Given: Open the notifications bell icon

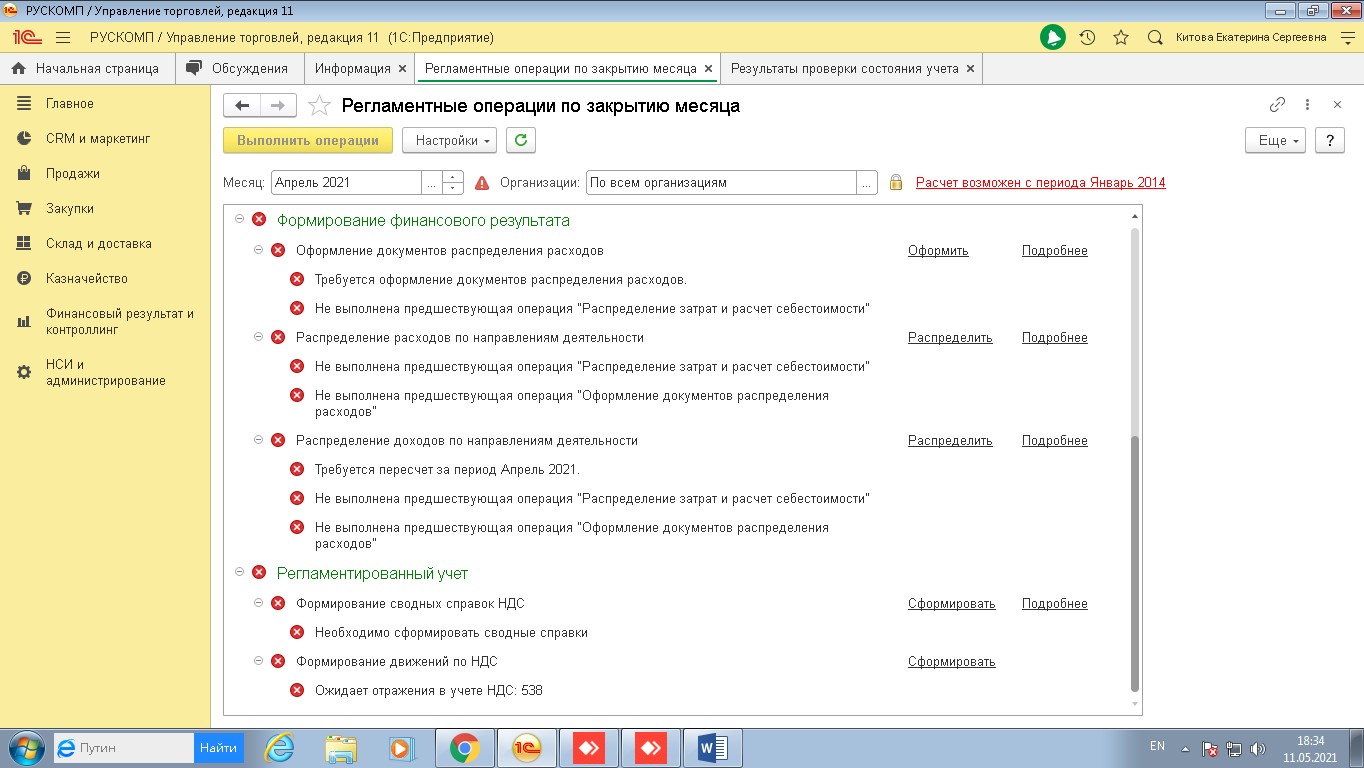Looking at the screenshot, I should pos(1052,38).
